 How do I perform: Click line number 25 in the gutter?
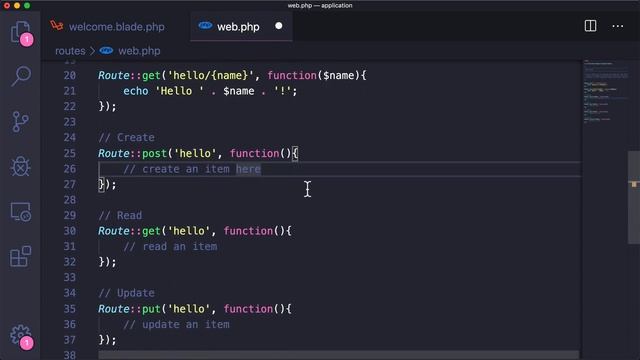pyautogui.click(x=70, y=153)
